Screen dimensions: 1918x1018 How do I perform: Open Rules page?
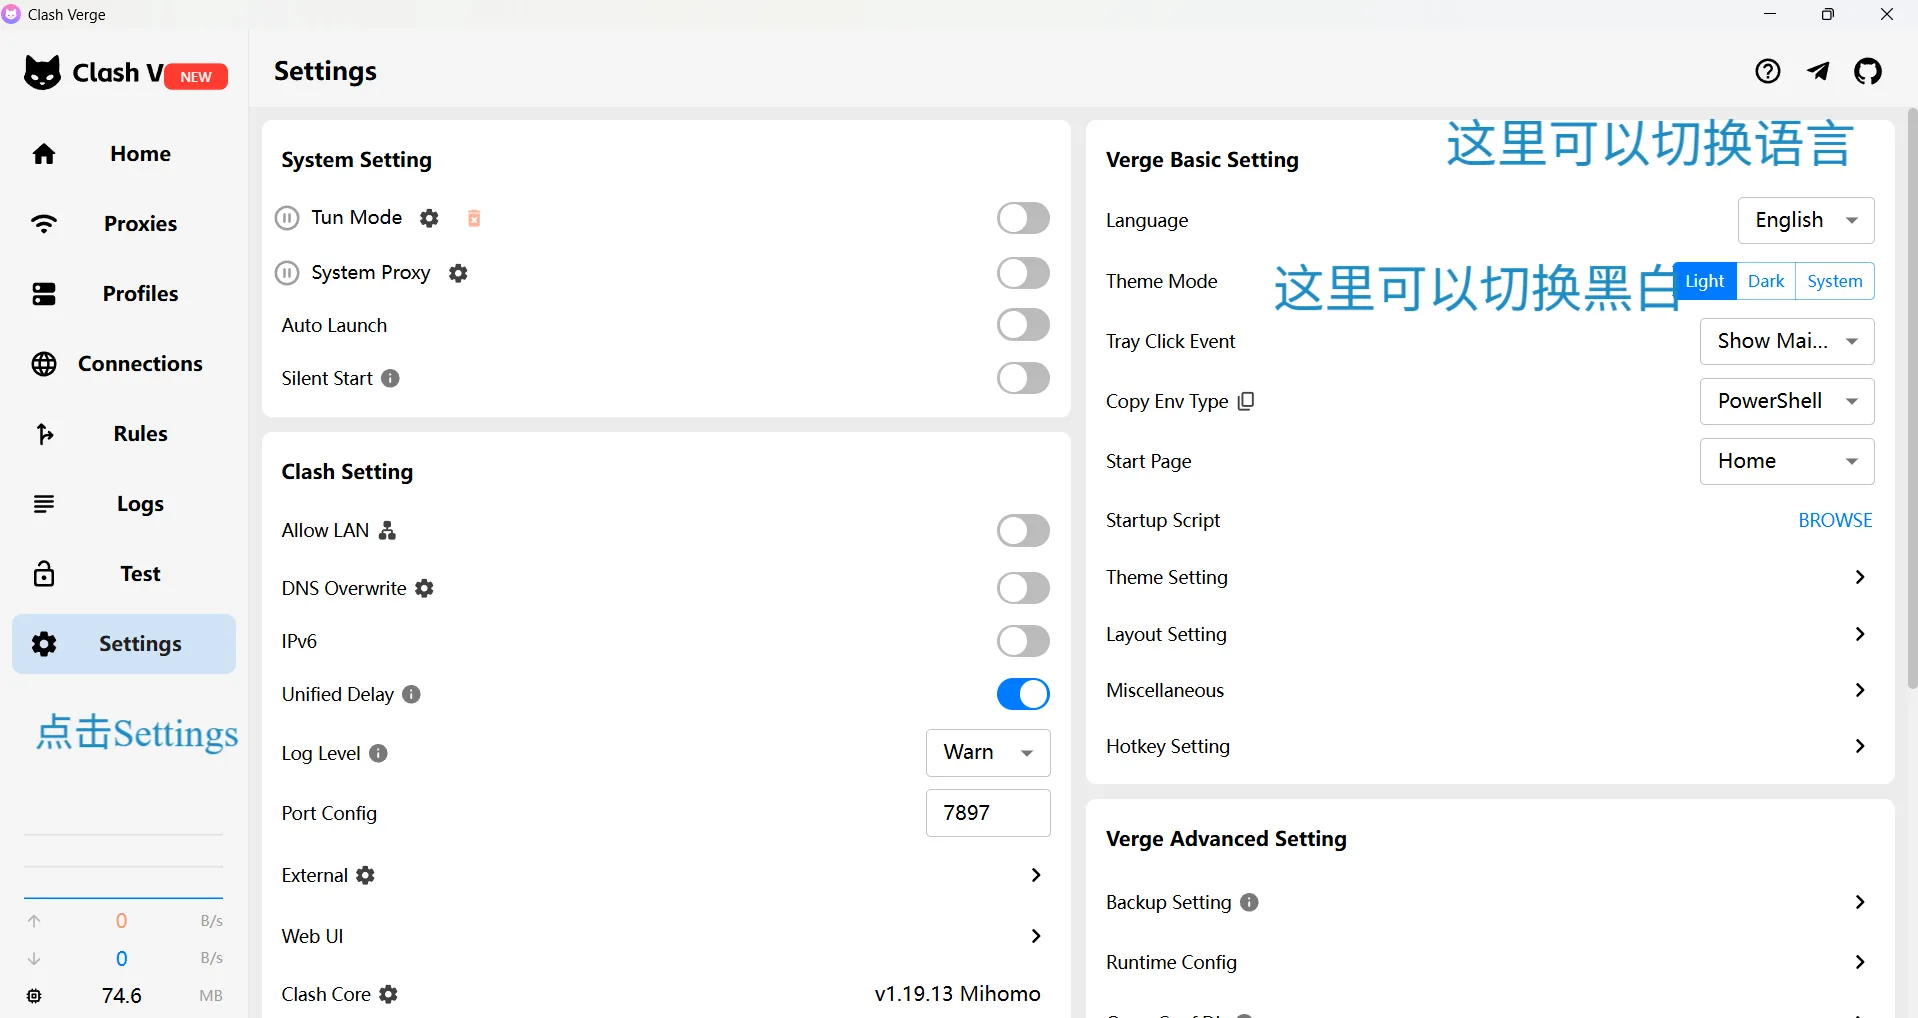(124, 434)
